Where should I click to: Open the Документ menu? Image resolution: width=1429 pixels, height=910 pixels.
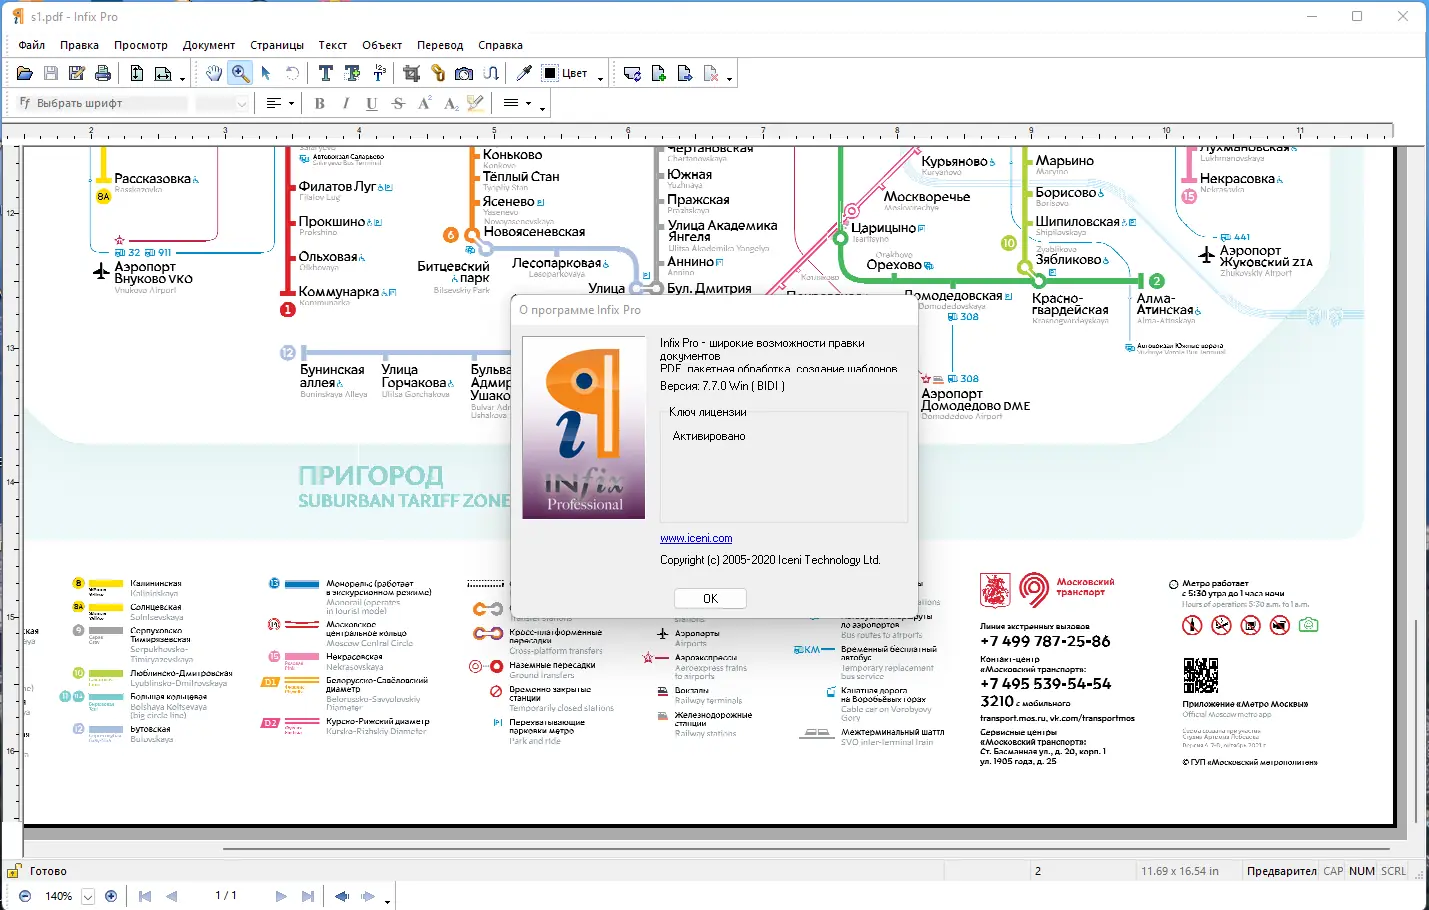[x=209, y=45]
